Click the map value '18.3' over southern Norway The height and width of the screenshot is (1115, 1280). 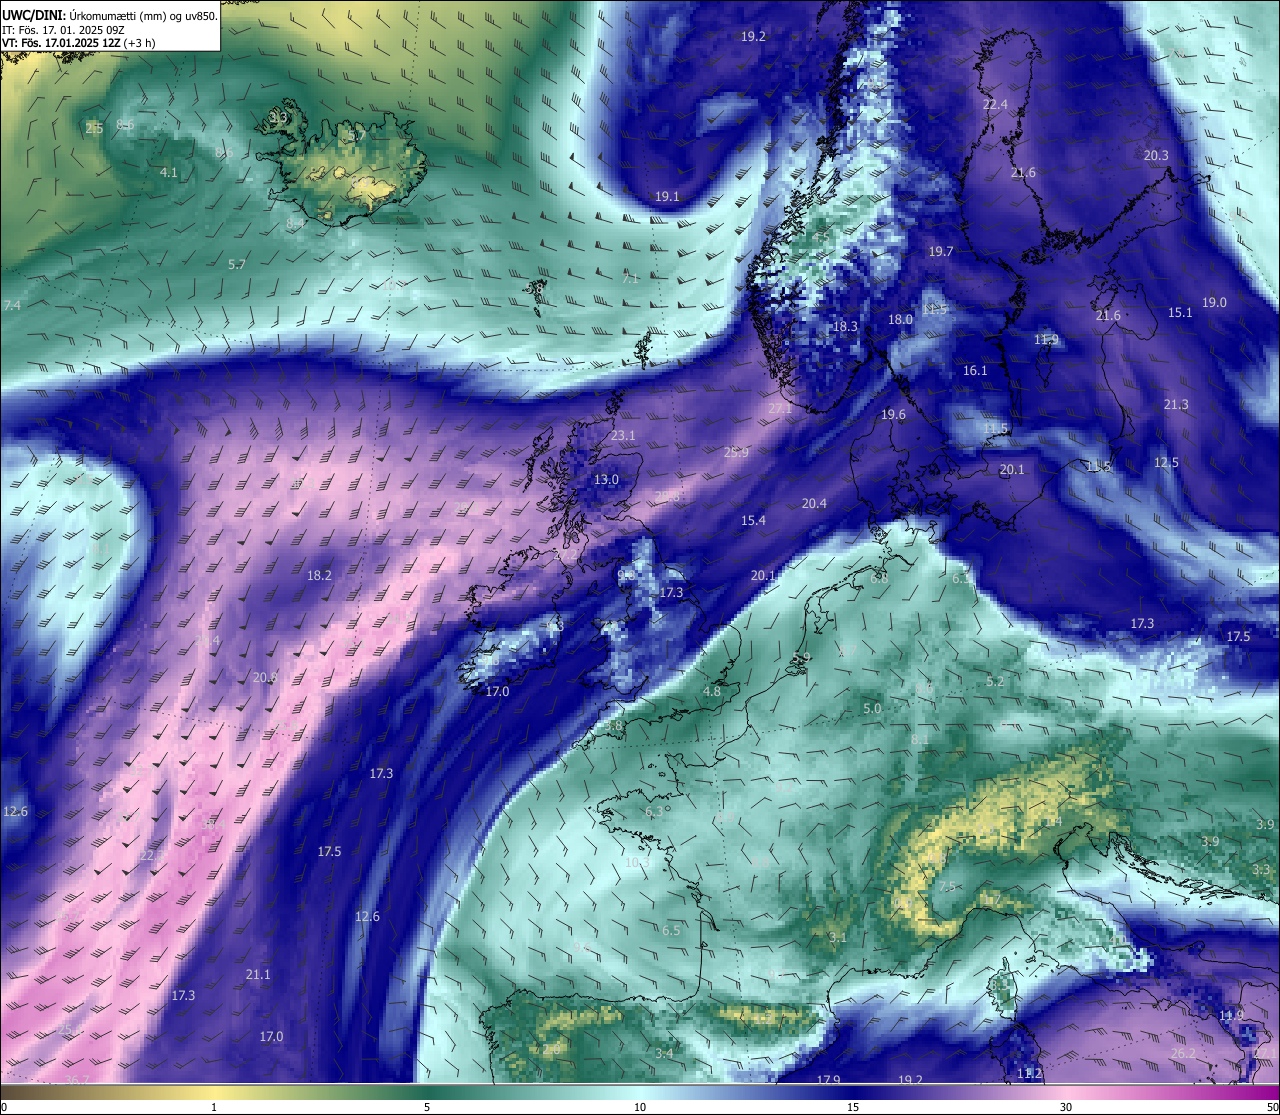845,326
